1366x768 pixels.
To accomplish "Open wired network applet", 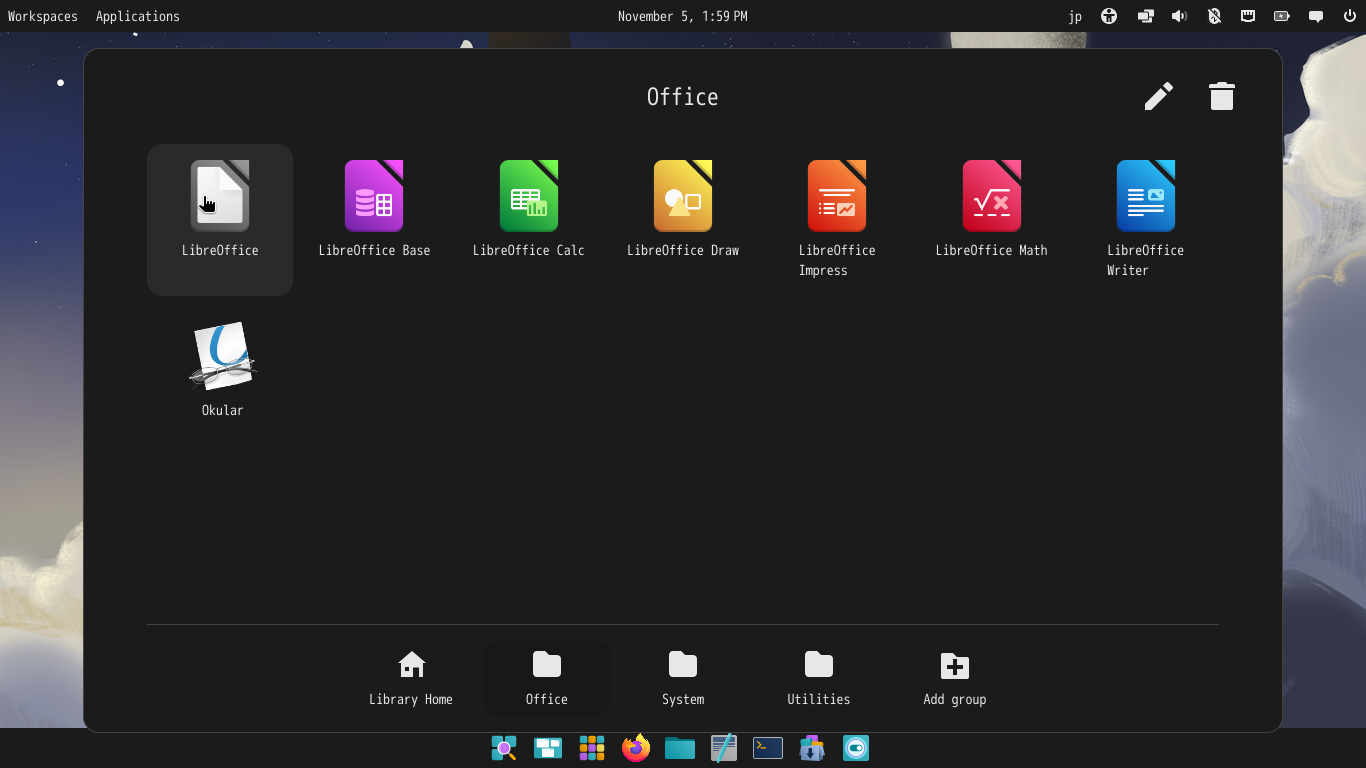I will (x=1248, y=16).
